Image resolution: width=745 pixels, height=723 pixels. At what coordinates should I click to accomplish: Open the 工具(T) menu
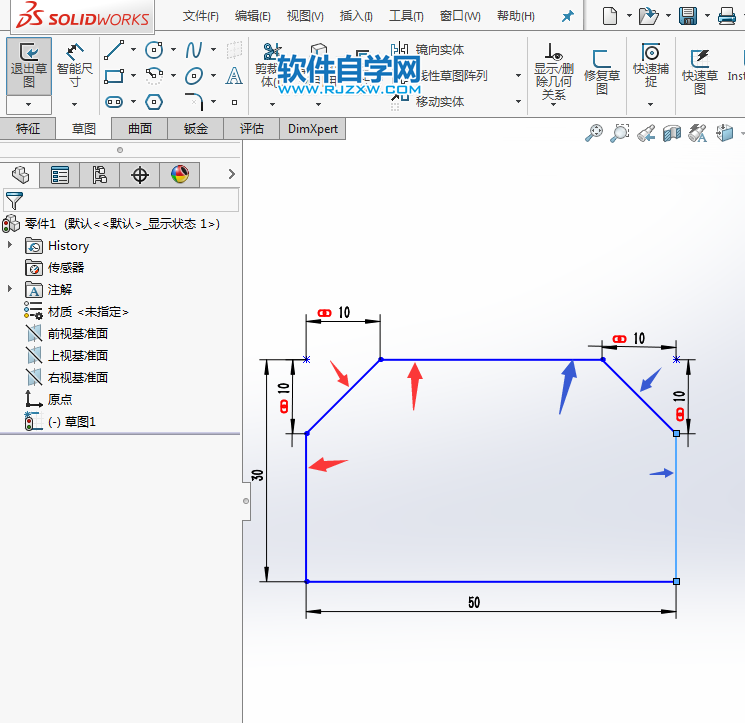tap(406, 16)
